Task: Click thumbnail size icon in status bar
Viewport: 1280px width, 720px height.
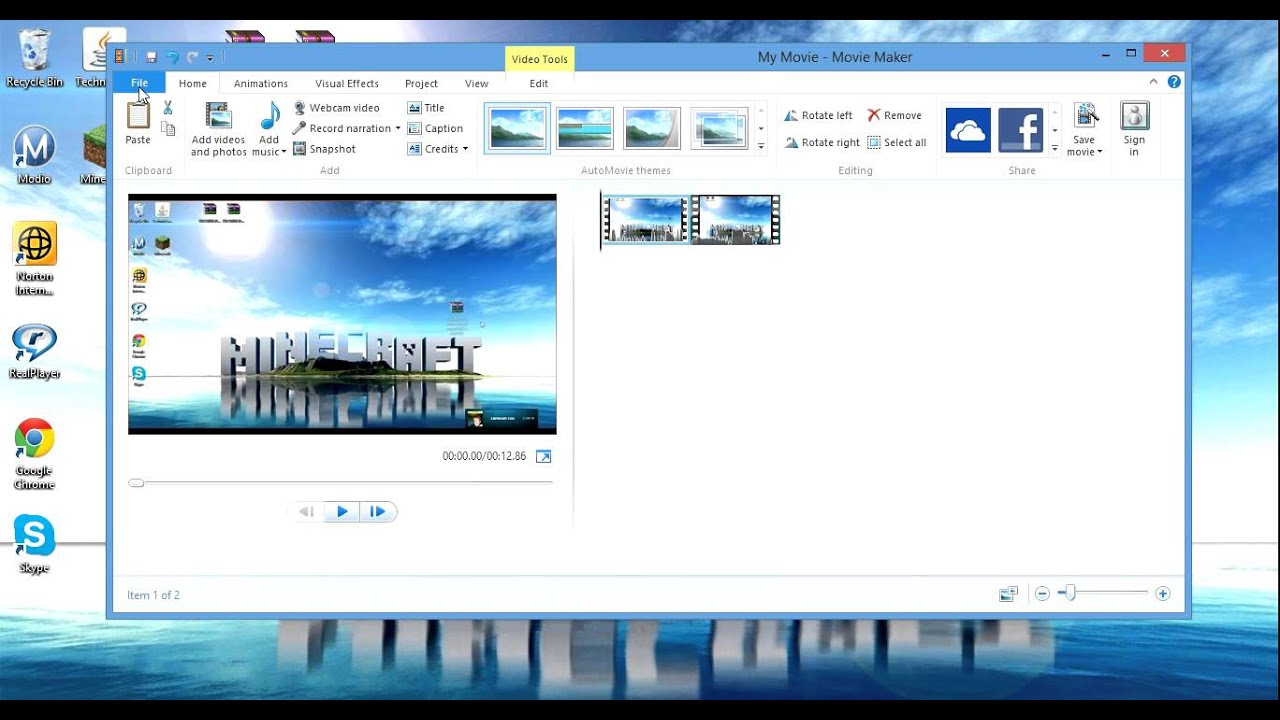Action: tap(1008, 594)
